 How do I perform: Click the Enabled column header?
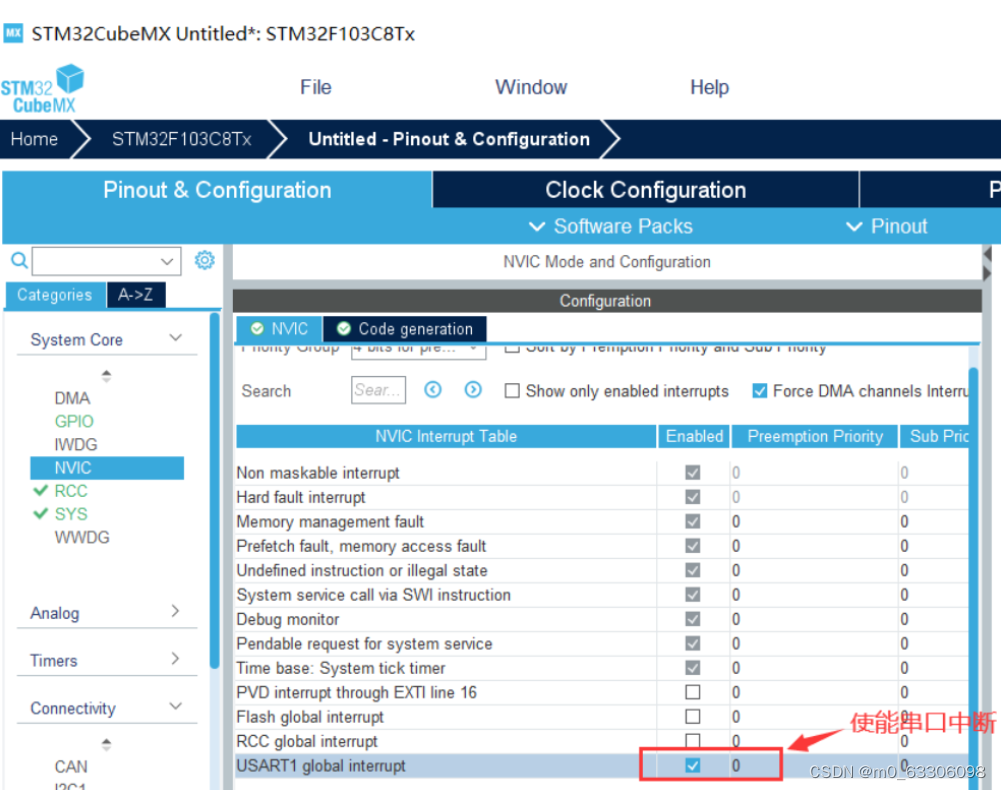coord(694,436)
